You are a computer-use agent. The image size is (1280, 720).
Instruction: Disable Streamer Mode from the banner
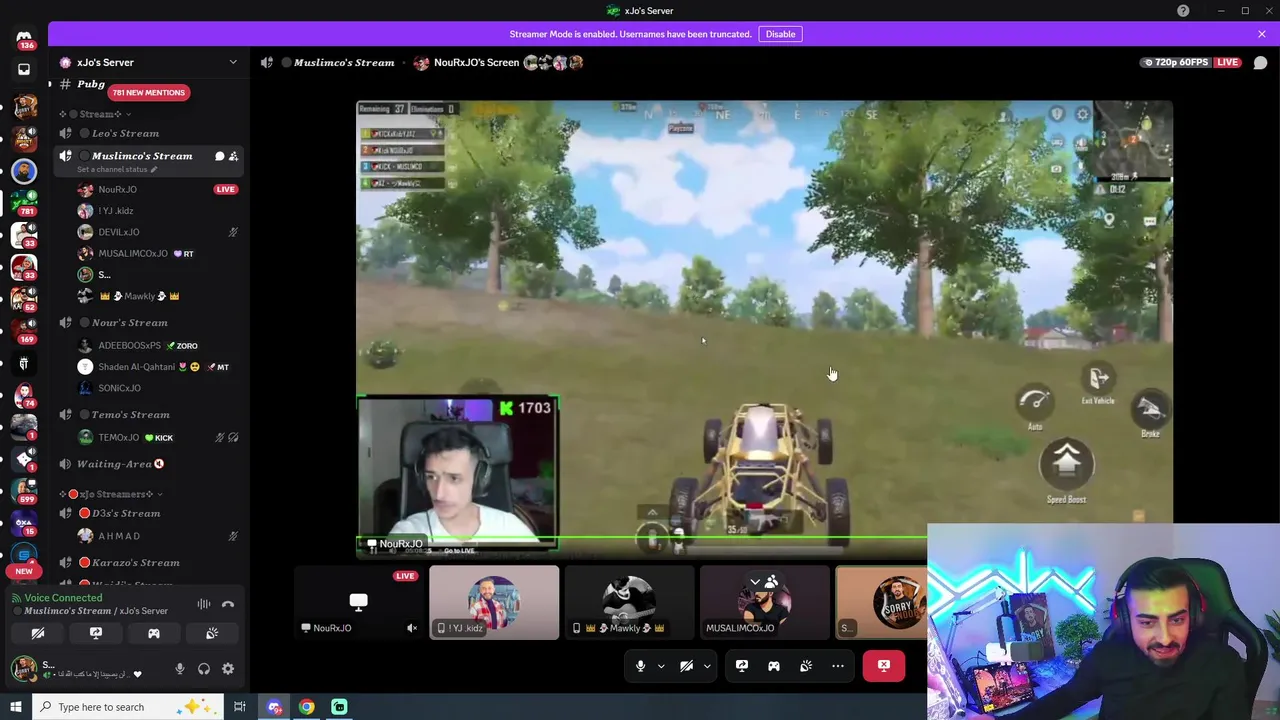tap(780, 34)
